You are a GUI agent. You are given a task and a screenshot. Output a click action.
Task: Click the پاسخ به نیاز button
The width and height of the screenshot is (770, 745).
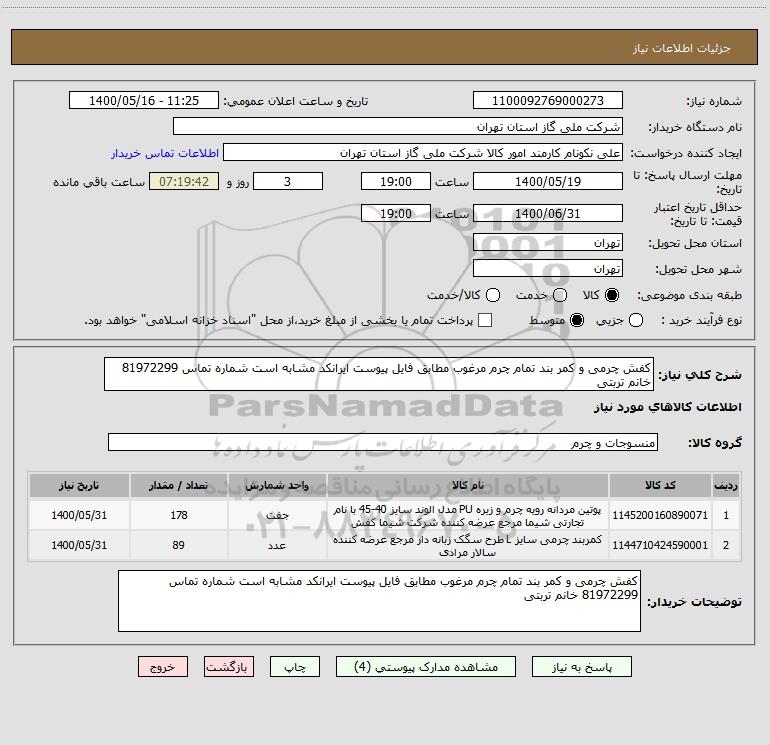582,667
